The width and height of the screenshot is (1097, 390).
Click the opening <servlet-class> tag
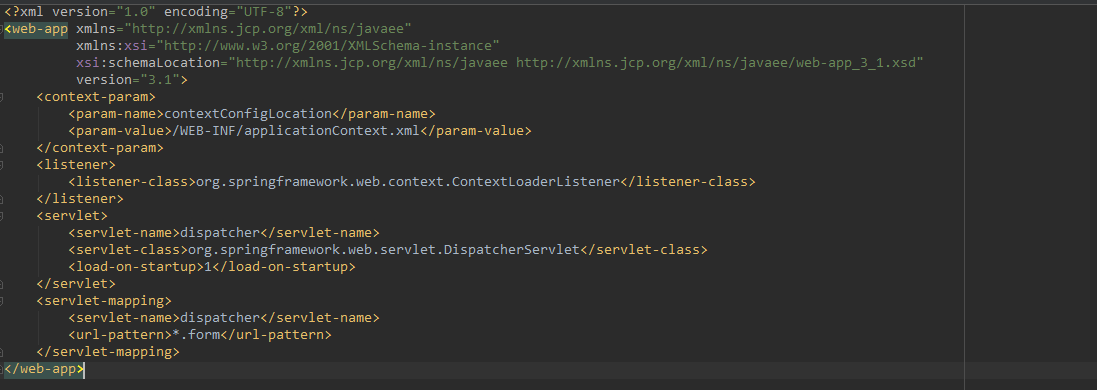[128, 249]
